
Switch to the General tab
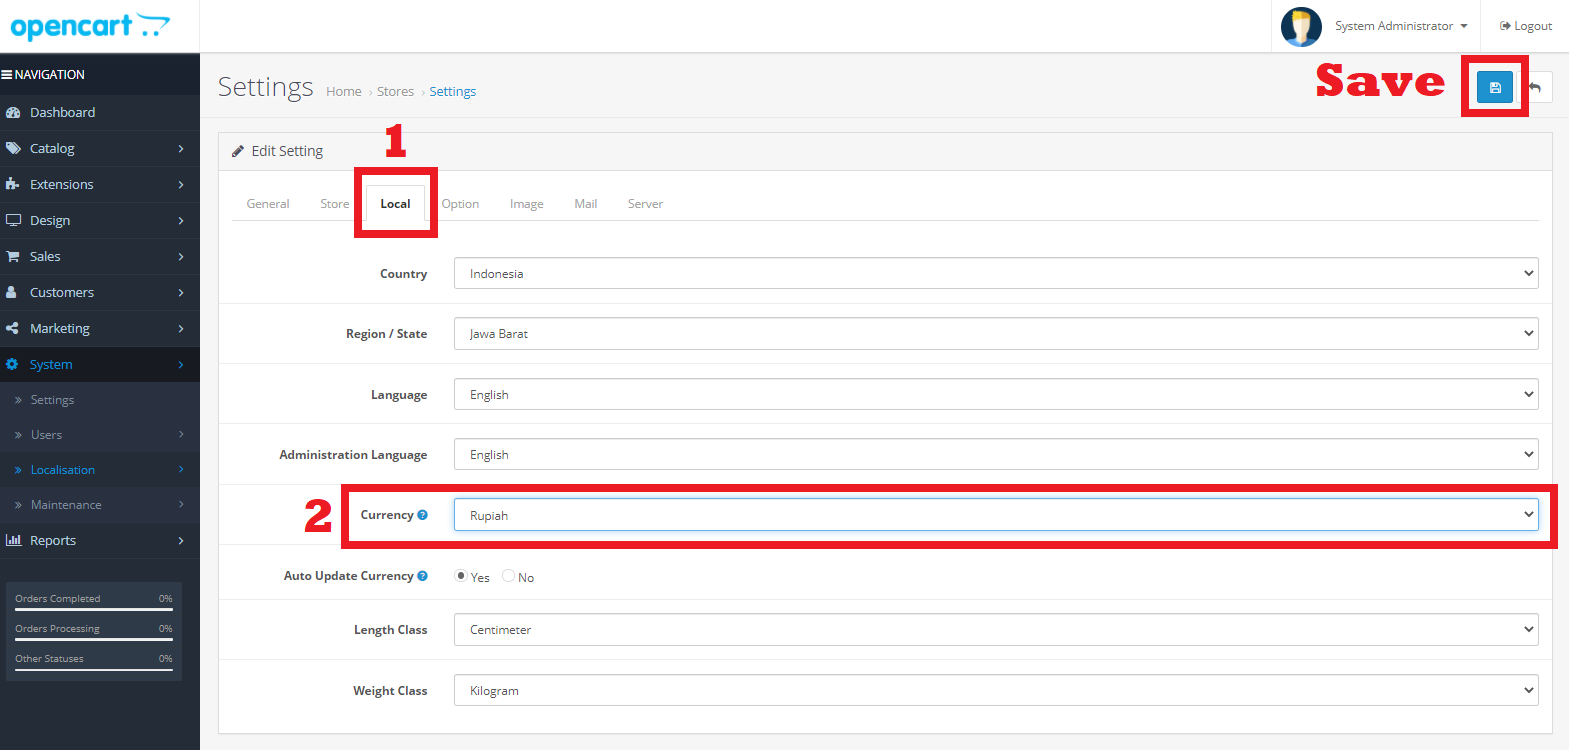point(268,203)
